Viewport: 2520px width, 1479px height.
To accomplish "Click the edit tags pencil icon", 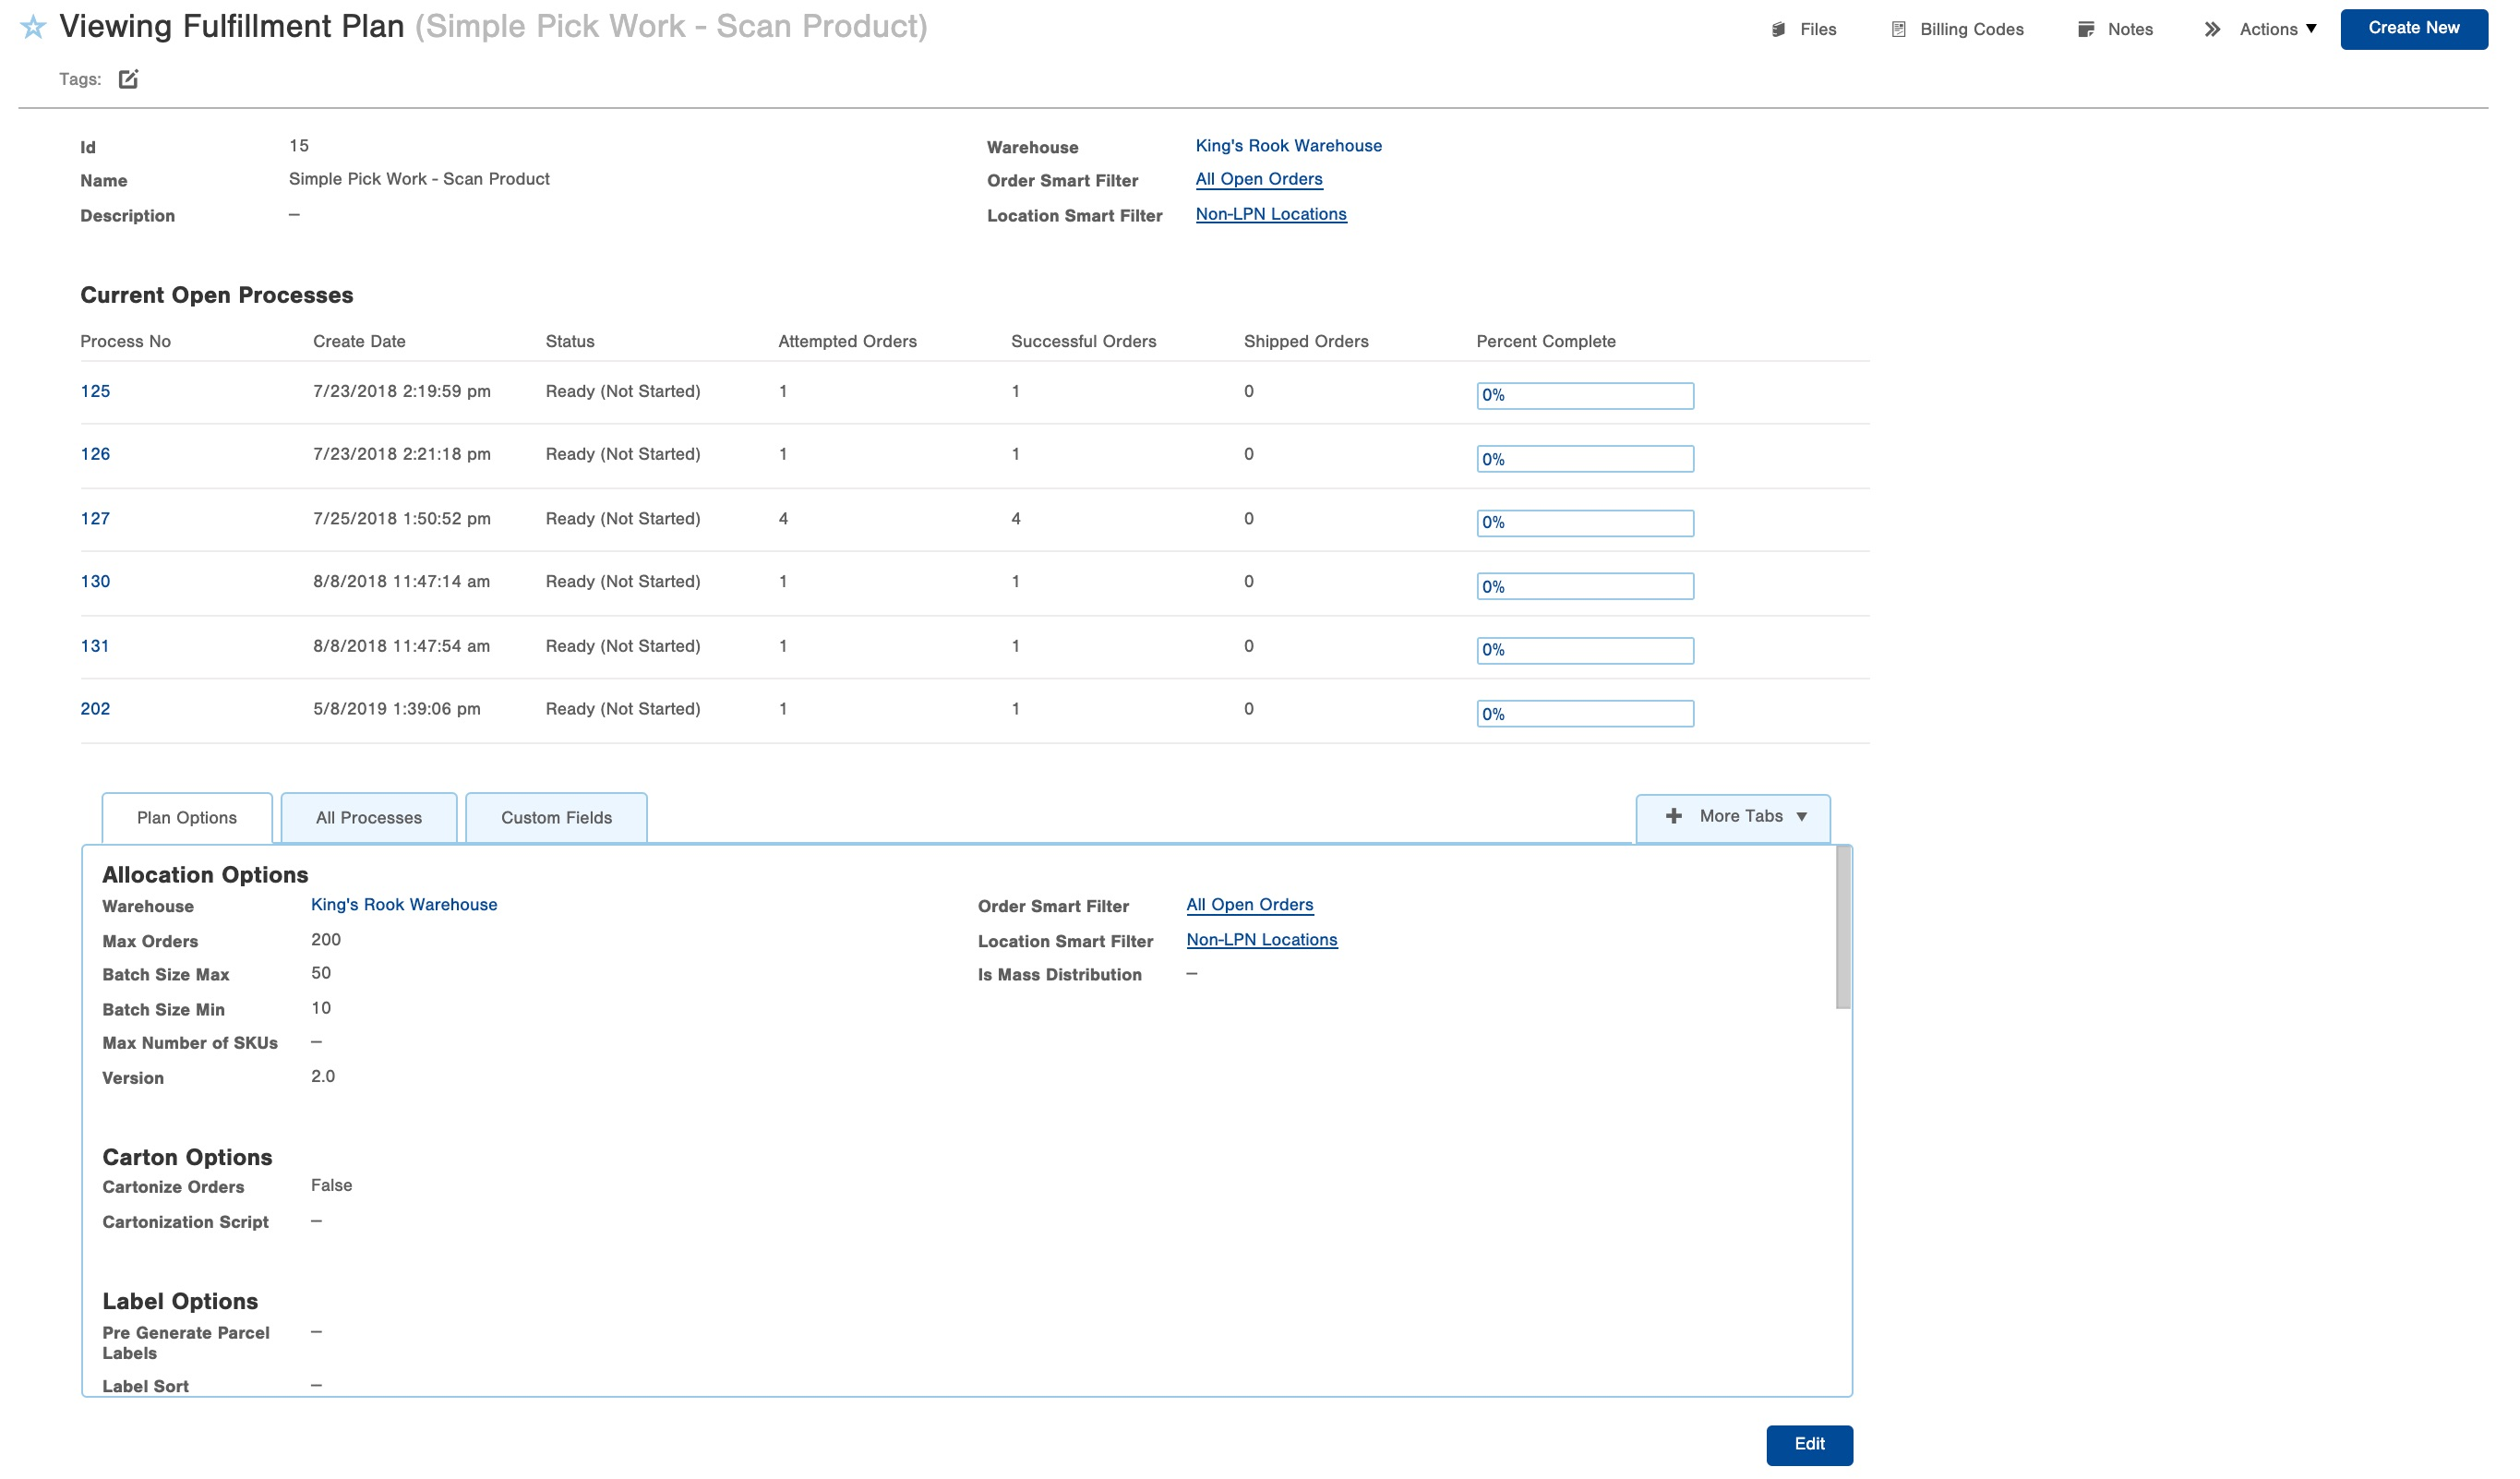I will (128, 79).
